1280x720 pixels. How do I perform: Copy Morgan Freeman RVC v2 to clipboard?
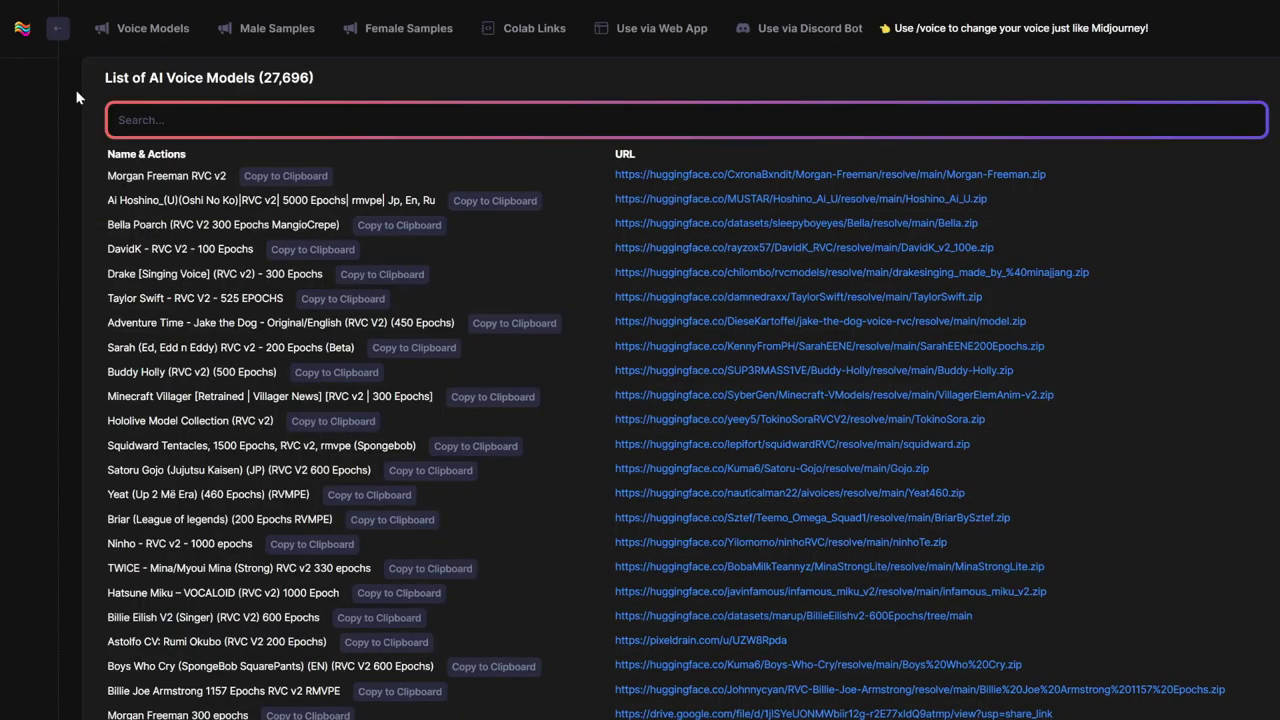click(x=285, y=176)
